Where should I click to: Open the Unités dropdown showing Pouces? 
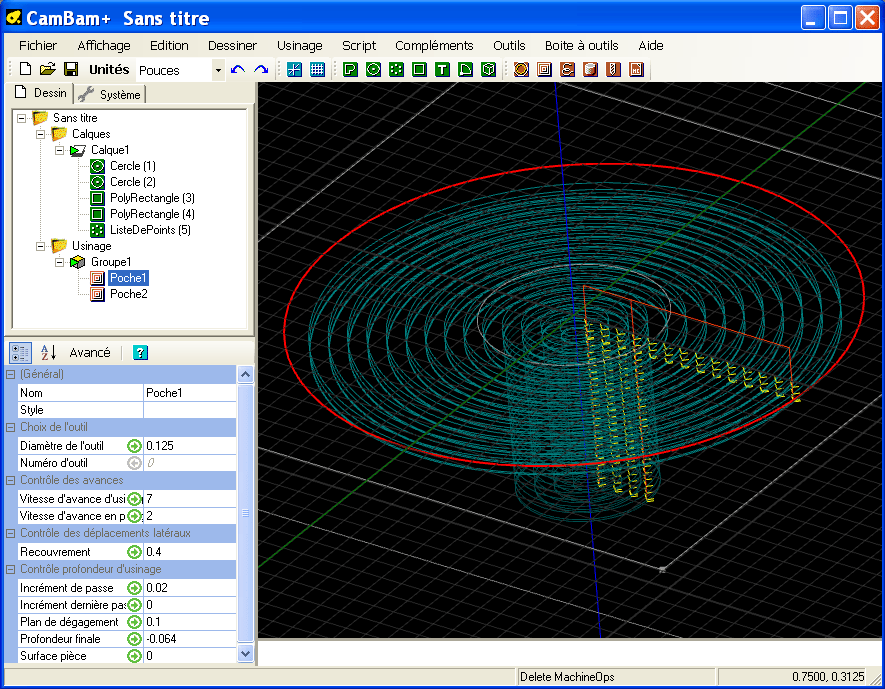218,70
